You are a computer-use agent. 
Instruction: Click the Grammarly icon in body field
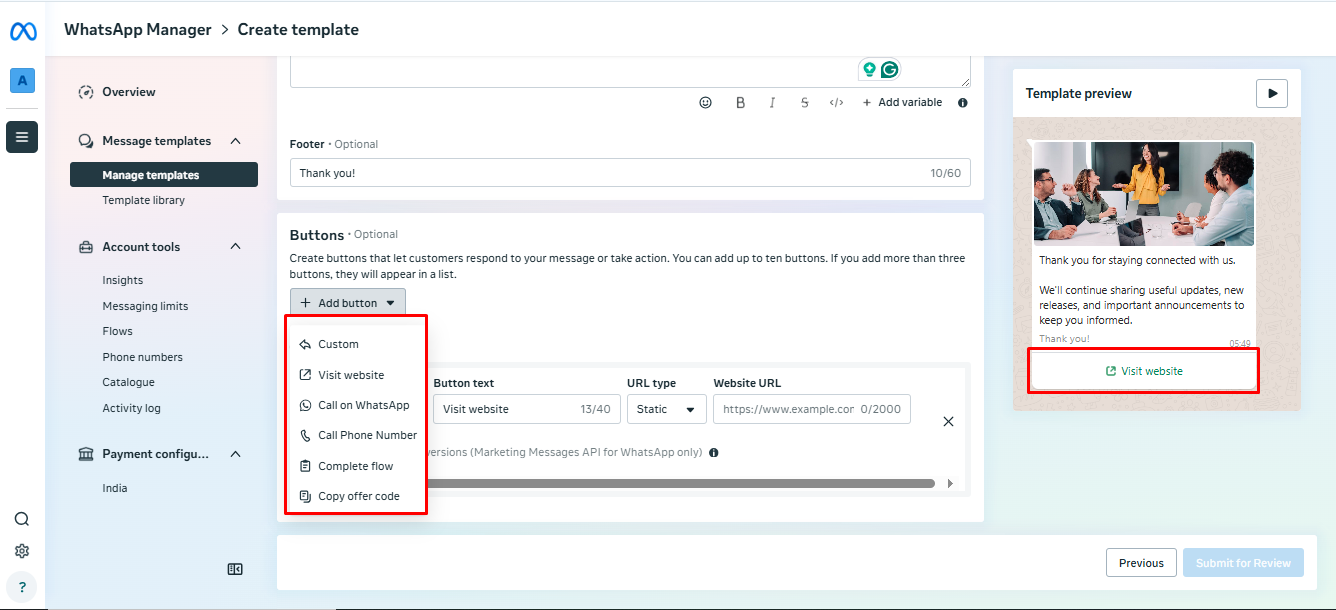pos(889,70)
